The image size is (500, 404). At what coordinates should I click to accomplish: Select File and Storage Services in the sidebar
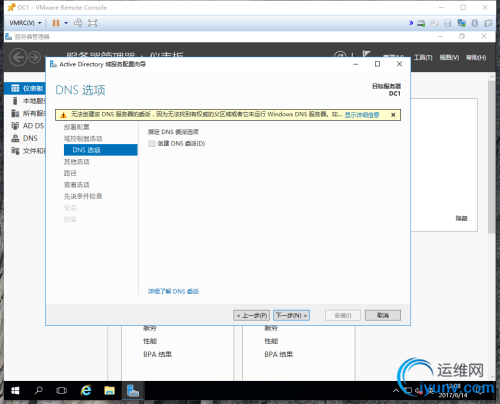[25, 151]
